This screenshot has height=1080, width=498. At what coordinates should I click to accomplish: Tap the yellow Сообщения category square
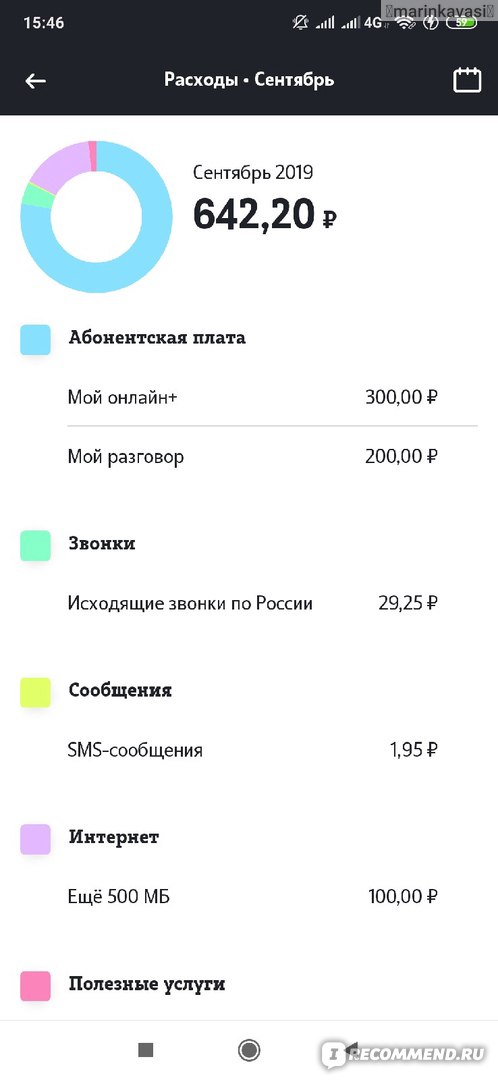(x=35, y=692)
